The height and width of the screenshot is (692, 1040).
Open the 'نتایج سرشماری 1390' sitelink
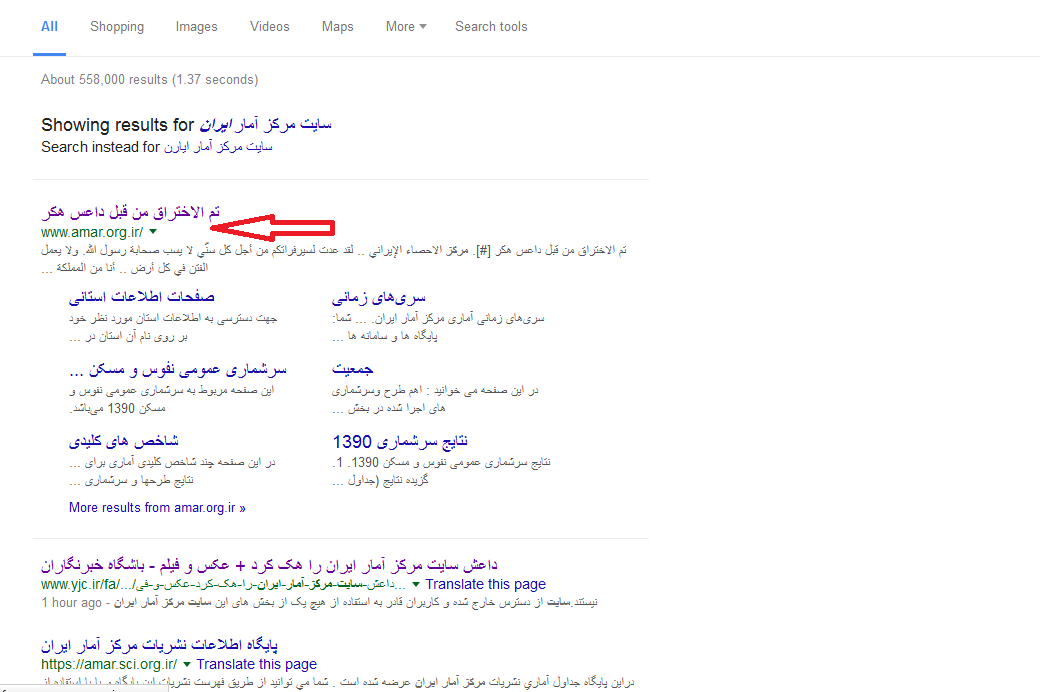pos(400,441)
